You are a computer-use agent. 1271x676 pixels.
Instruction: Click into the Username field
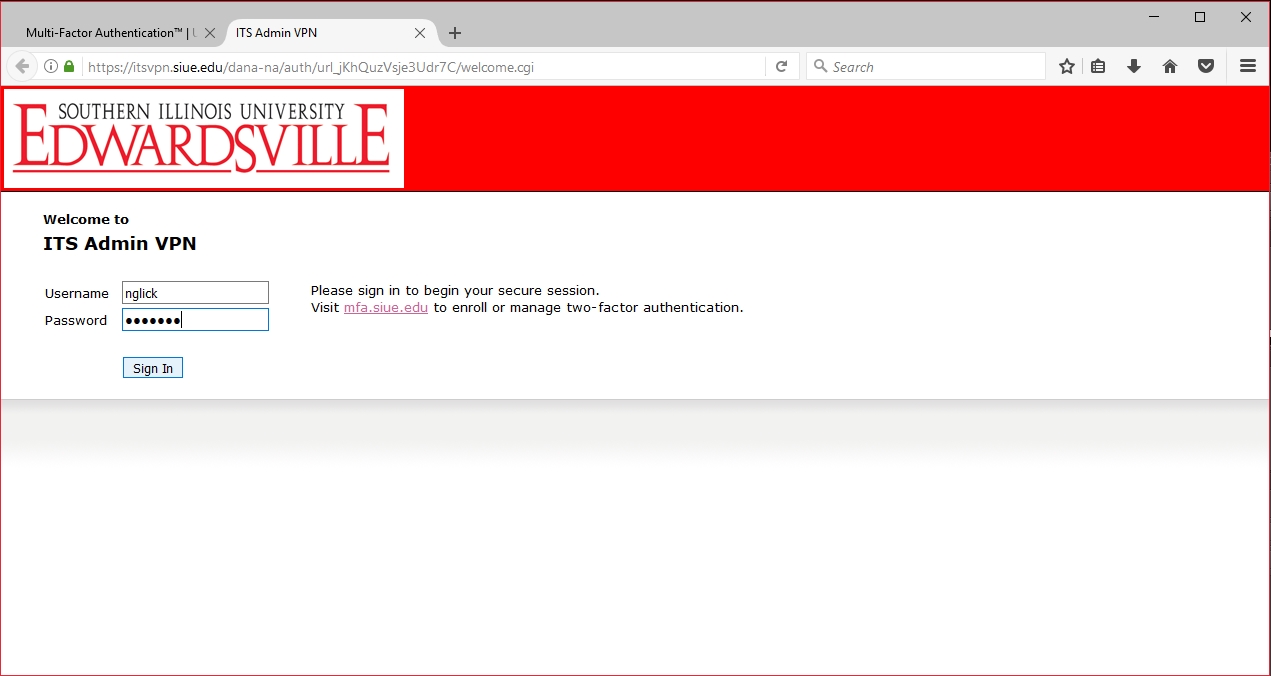[x=195, y=293]
